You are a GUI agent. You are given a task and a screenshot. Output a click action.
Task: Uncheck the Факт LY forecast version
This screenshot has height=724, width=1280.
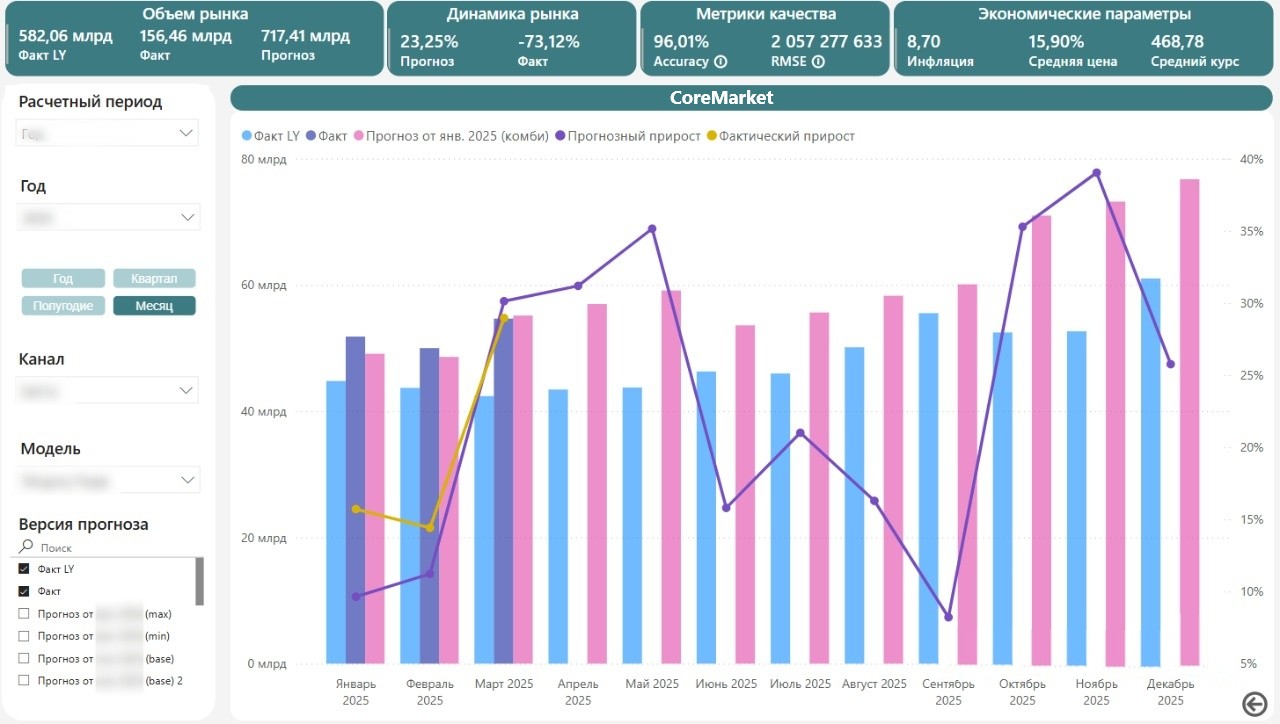point(23,568)
